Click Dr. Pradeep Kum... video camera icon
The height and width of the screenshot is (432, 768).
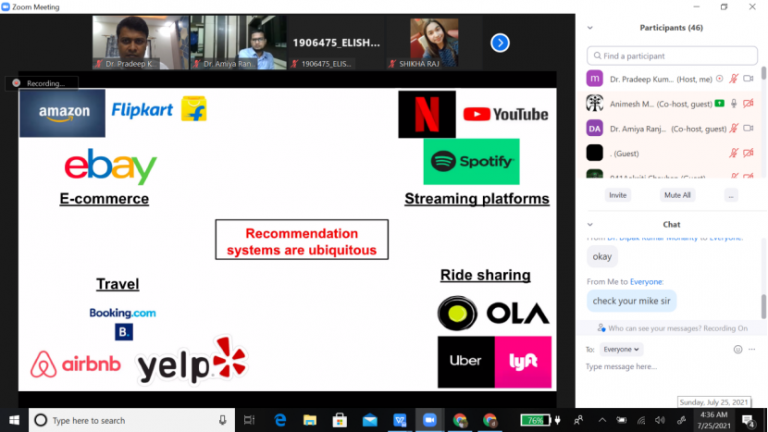[x=748, y=79]
